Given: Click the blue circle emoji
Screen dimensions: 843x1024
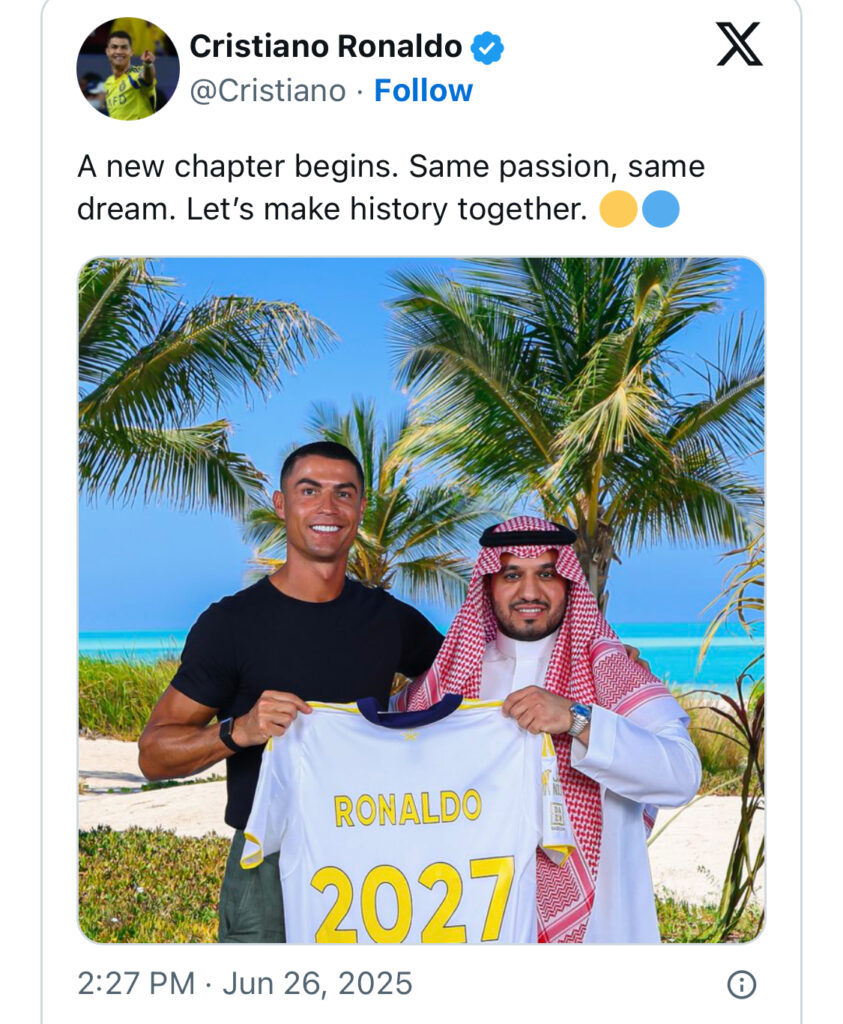Looking at the screenshot, I should point(661,210).
